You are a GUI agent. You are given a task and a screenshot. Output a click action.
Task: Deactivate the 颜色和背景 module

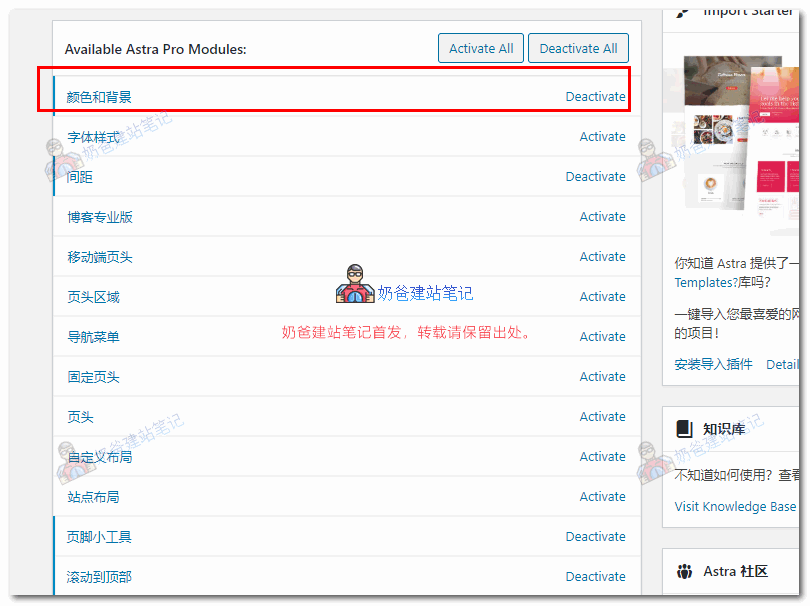[595, 97]
